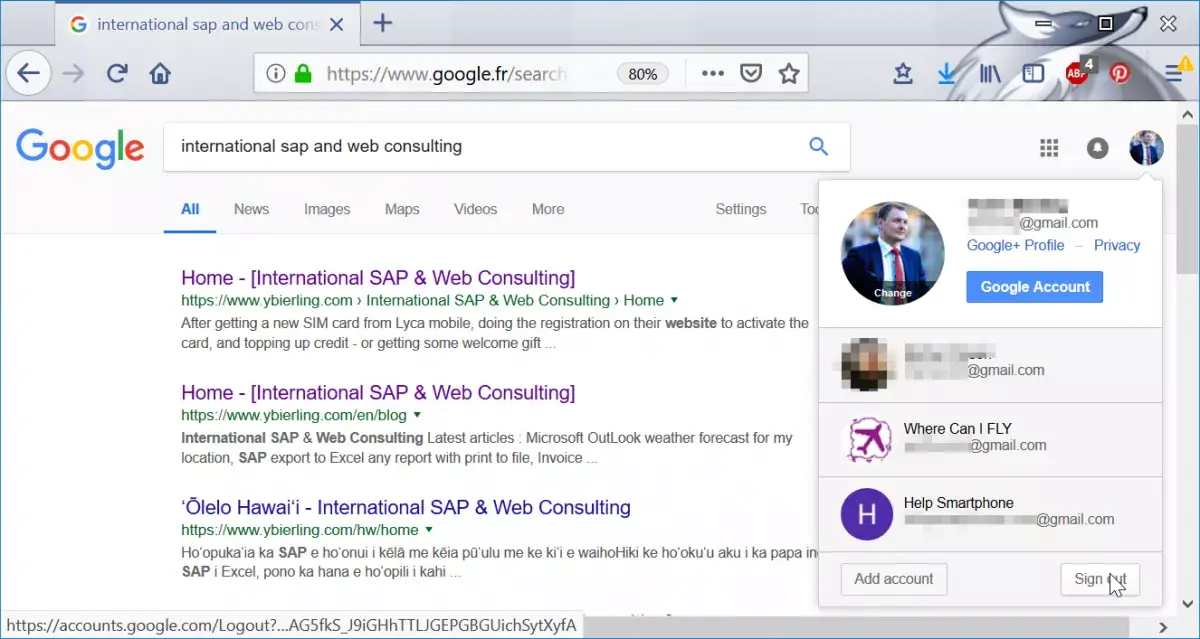Viewport: 1200px width, 639px height.
Task: Click the blue Google Account button
Action: [x=1035, y=287]
